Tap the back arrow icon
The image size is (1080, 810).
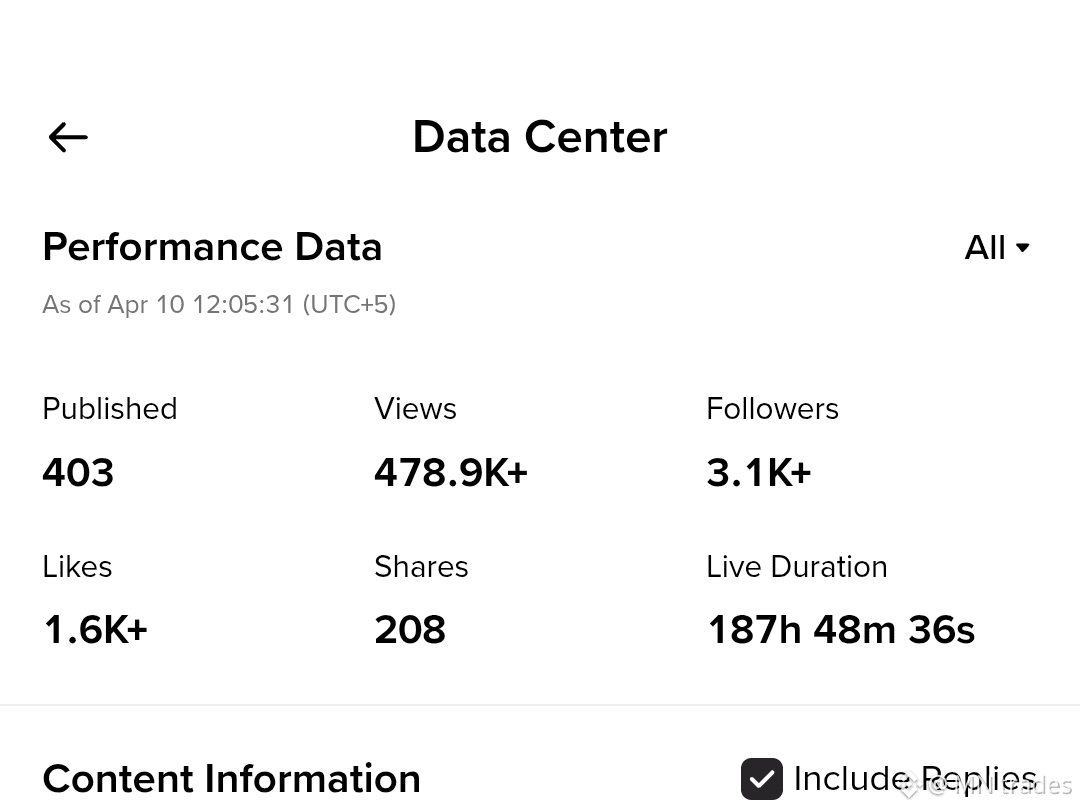pyautogui.click(x=68, y=137)
